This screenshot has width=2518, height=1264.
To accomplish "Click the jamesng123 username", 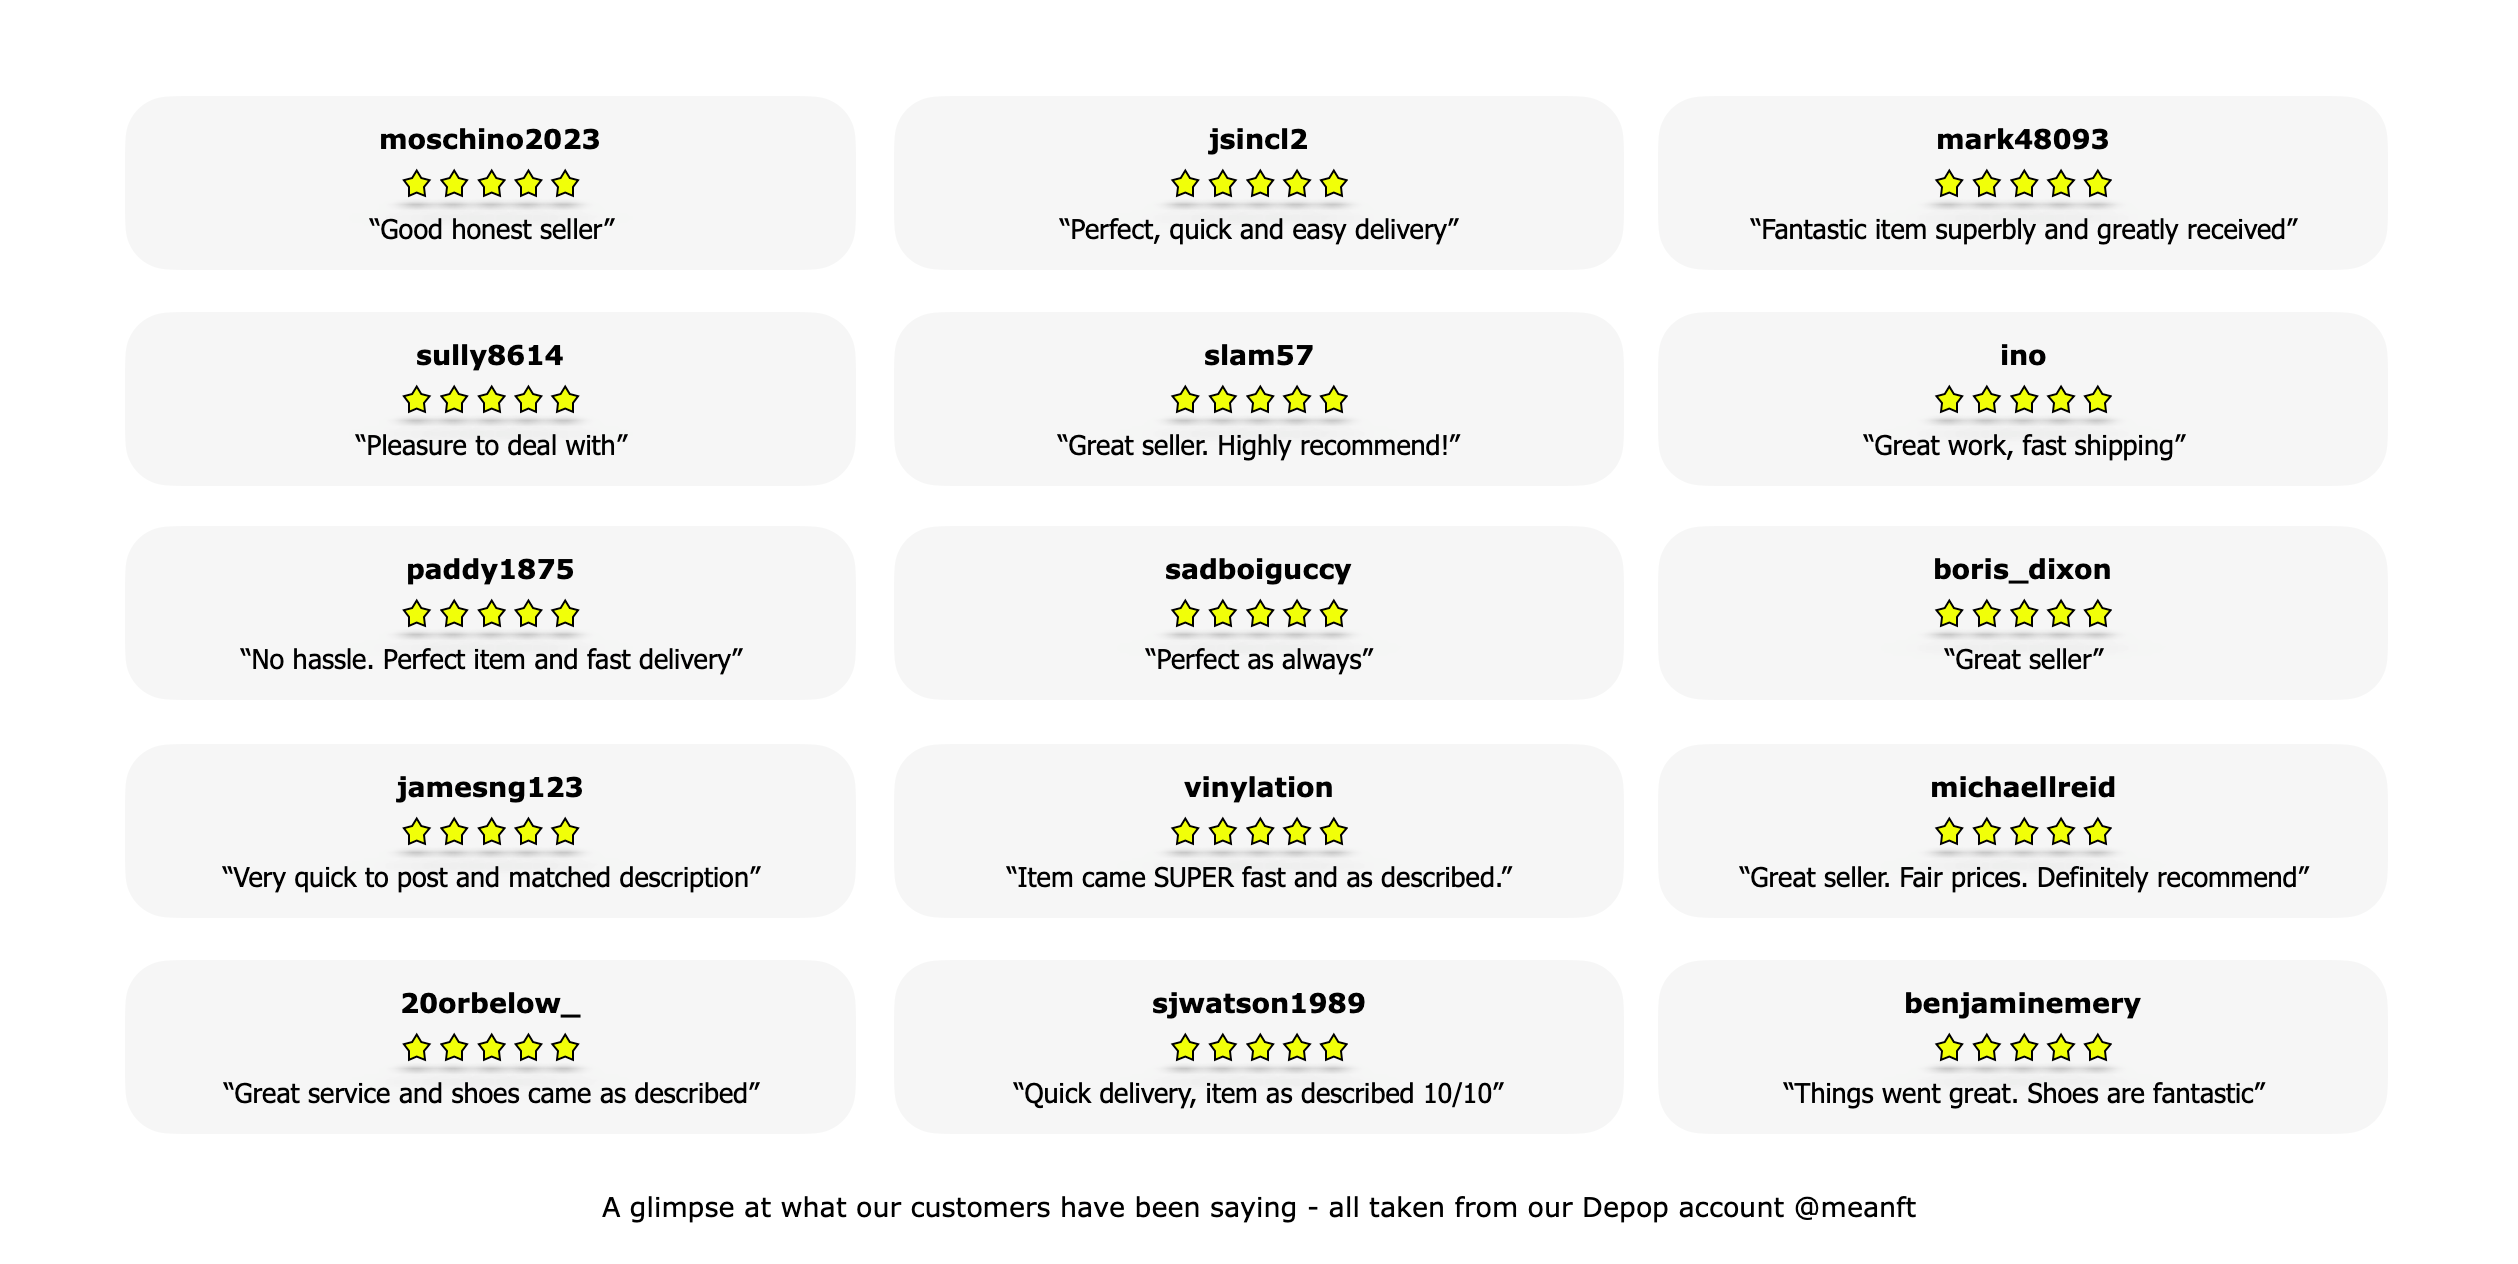I will tap(490, 788).
